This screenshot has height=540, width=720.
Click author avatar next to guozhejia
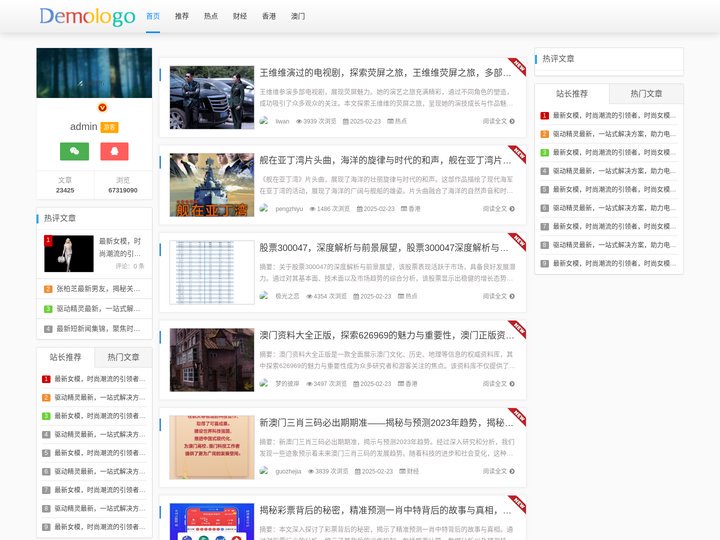click(264, 471)
